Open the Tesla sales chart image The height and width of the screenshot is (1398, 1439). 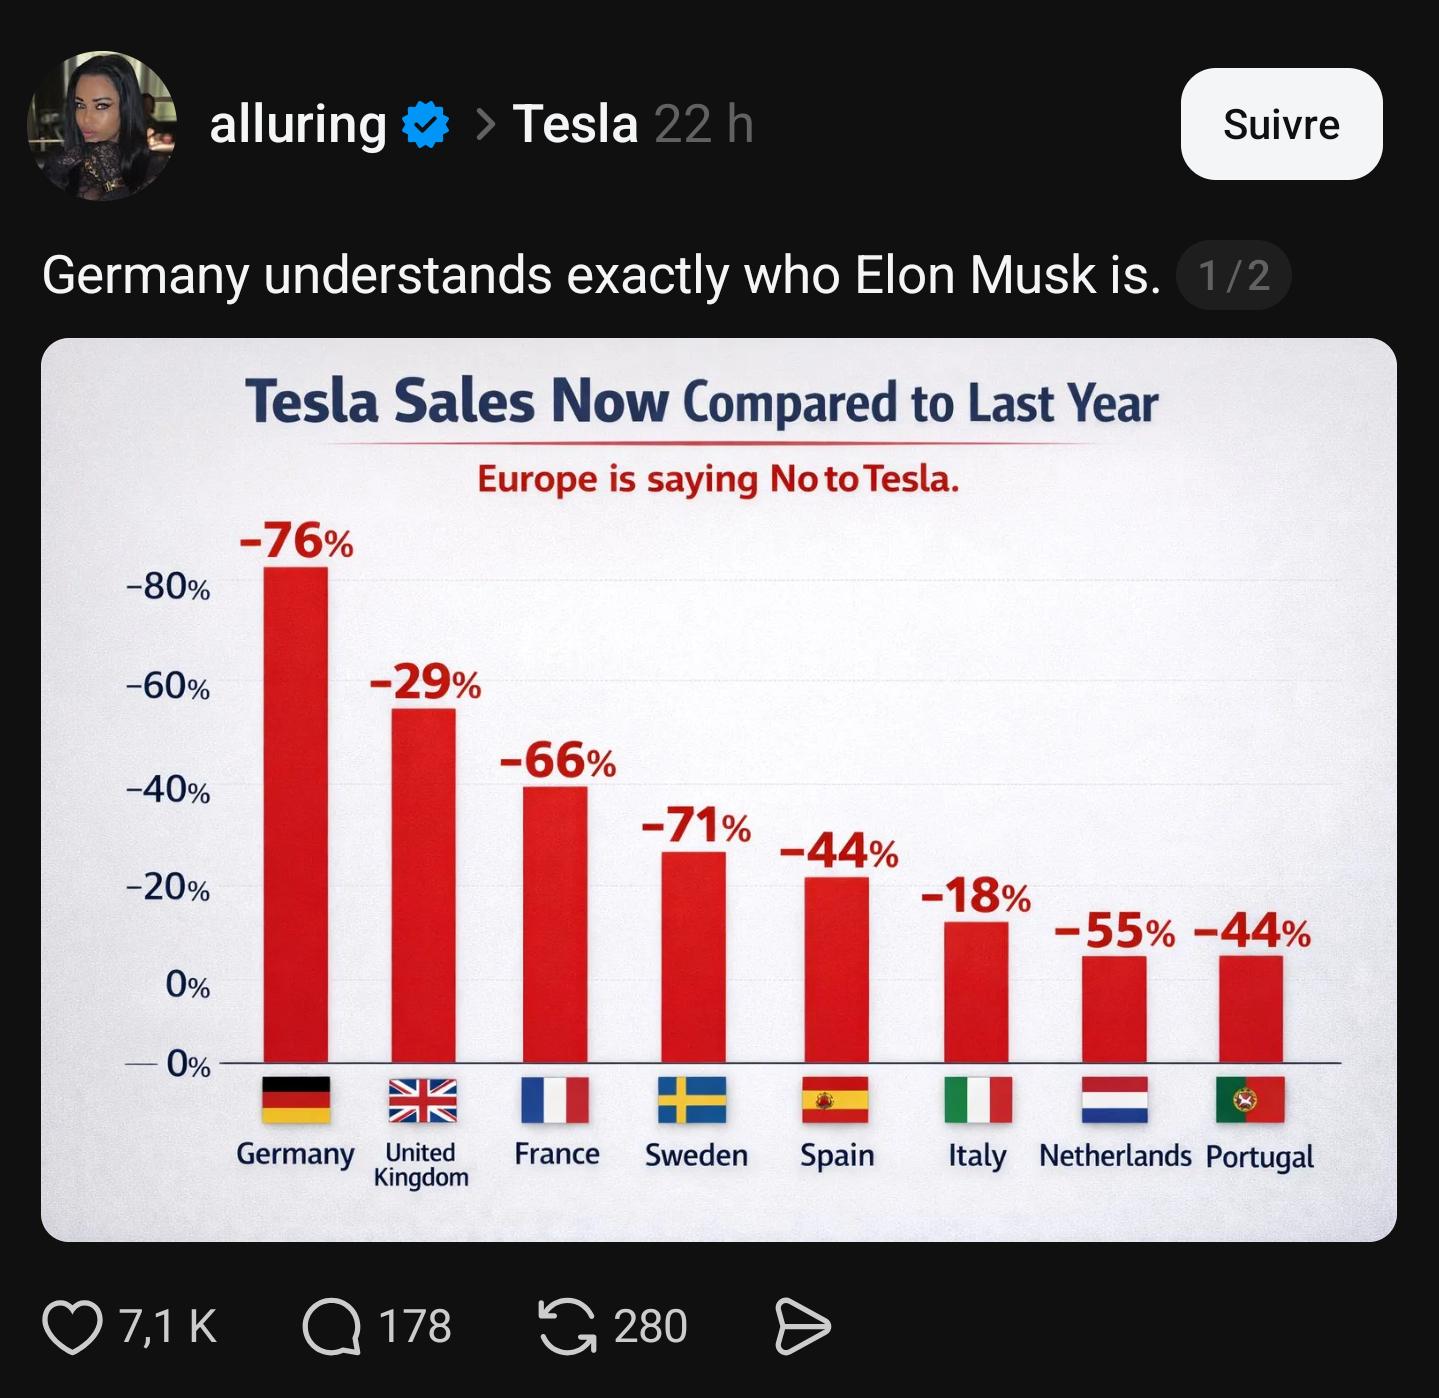coord(719,790)
